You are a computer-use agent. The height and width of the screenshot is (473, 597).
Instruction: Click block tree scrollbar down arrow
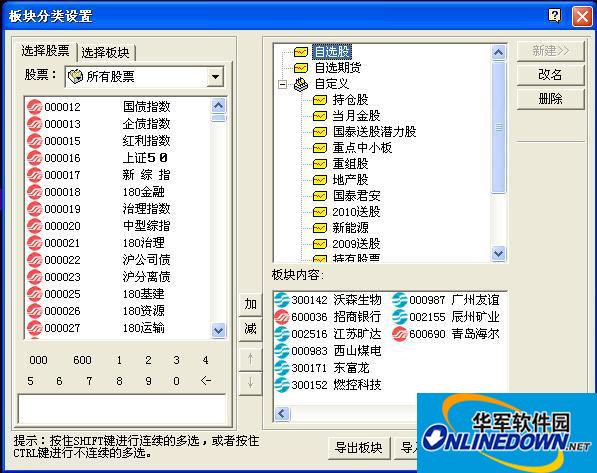click(498, 253)
